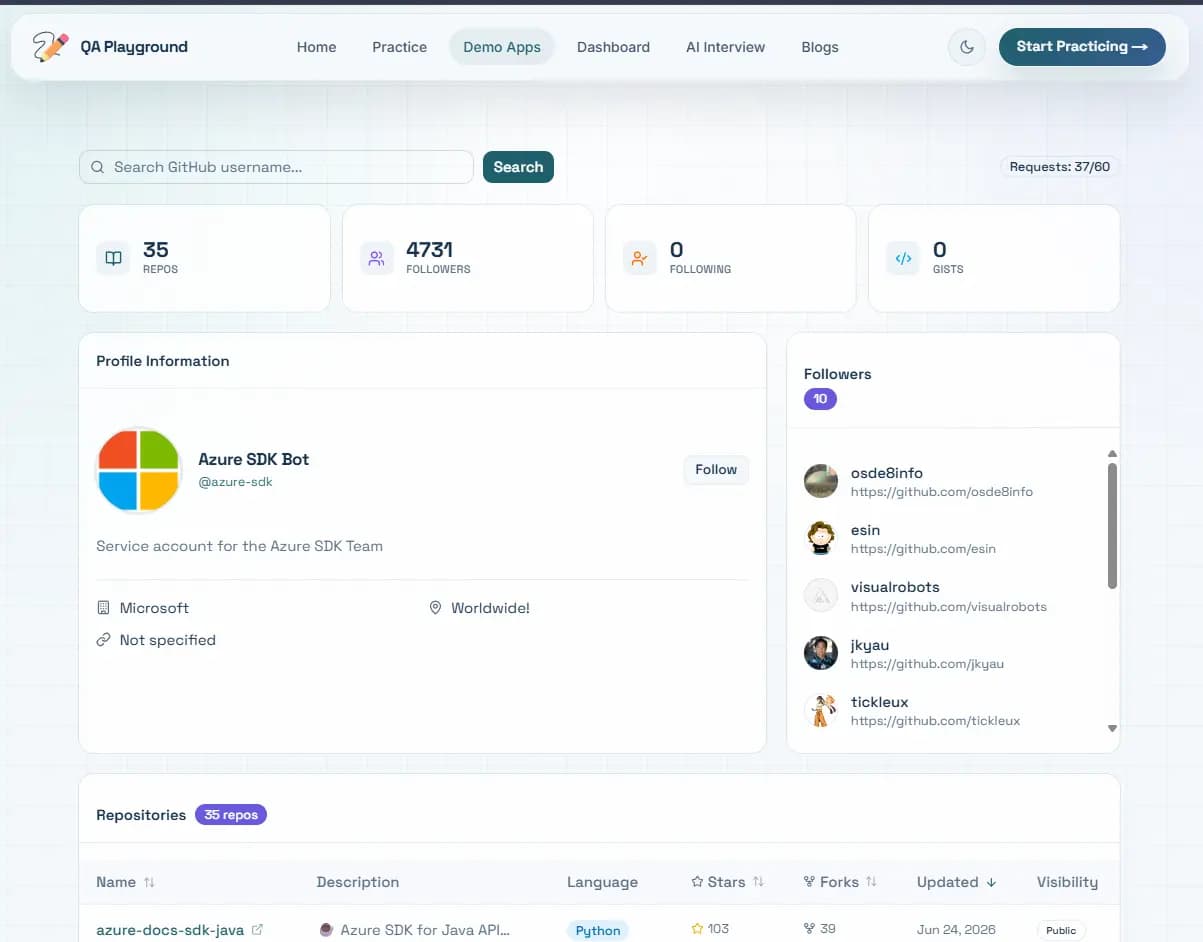1203x942 pixels.
Task: Open https://github.com/osde8info link
Action: click(942, 492)
